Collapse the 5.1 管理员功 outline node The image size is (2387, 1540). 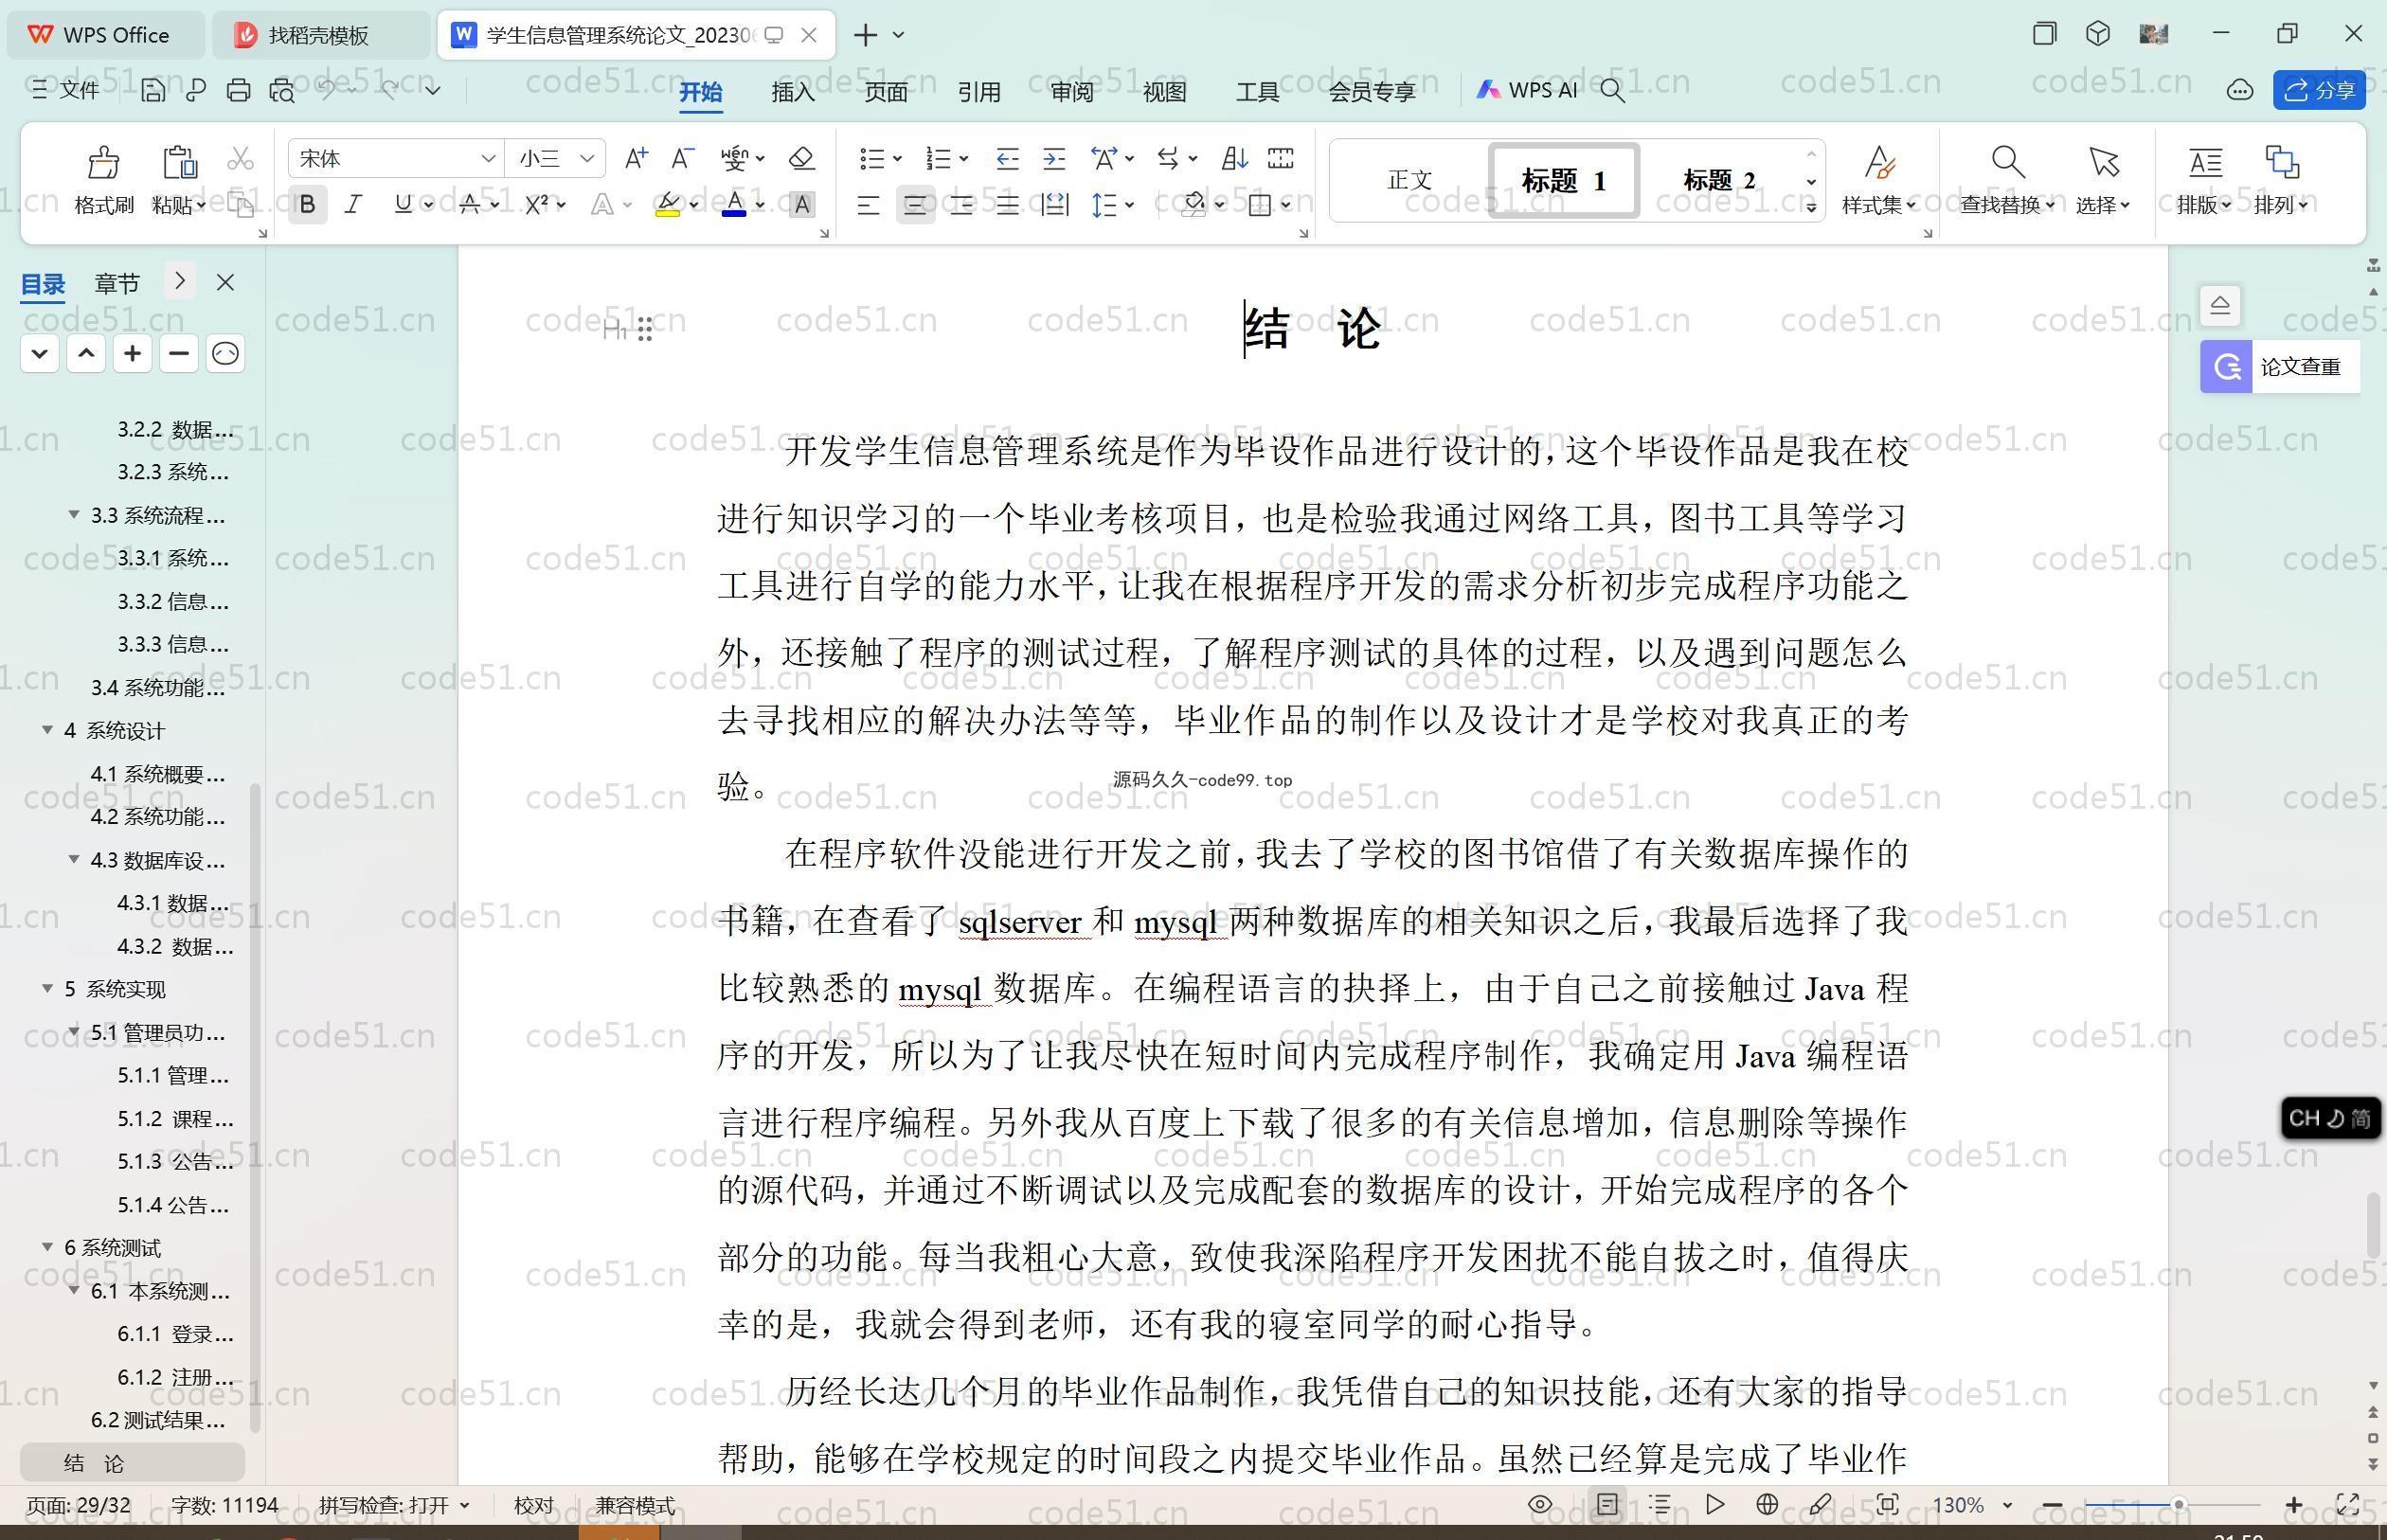click(x=73, y=1031)
